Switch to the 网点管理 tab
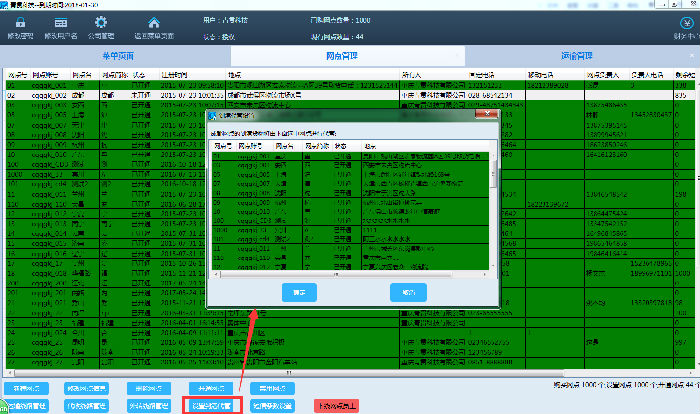This screenshot has width=700, height=414. [349, 56]
